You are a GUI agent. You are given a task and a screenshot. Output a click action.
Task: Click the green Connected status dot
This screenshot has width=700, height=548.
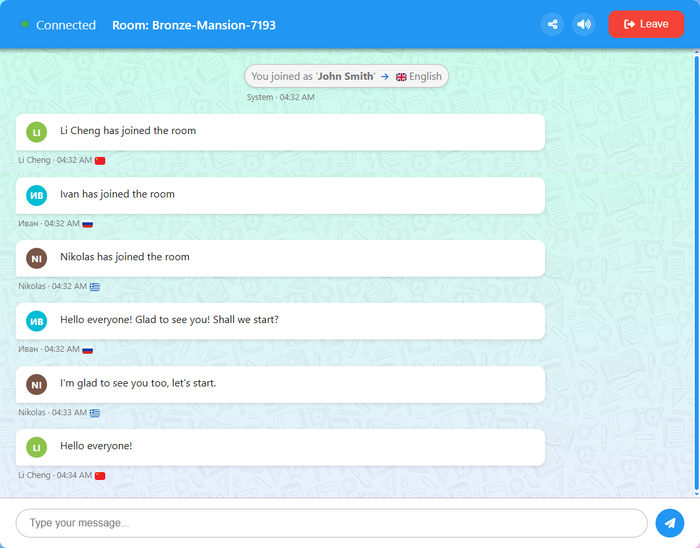coord(25,24)
